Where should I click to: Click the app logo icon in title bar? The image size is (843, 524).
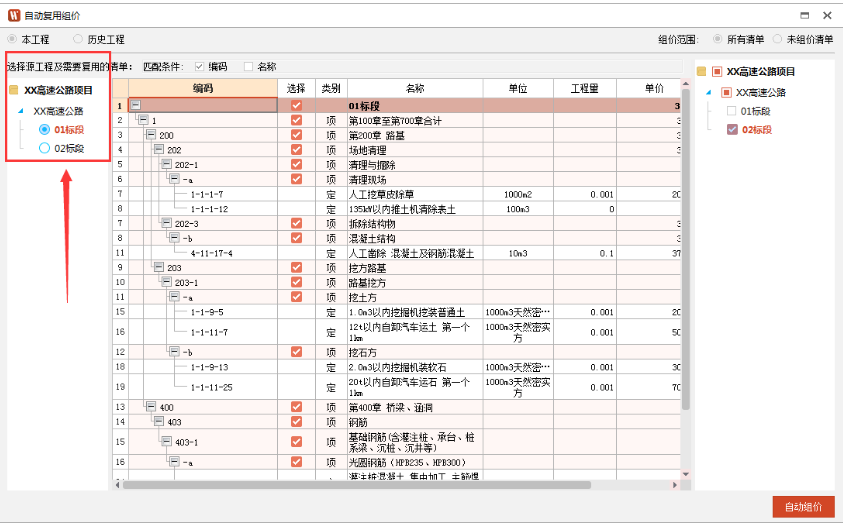coord(12,16)
